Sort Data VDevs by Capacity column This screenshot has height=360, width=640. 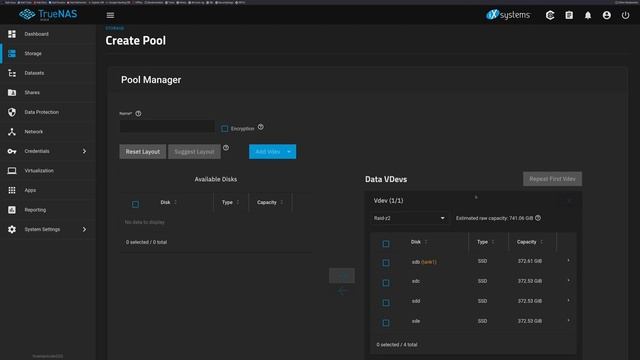click(530, 242)
